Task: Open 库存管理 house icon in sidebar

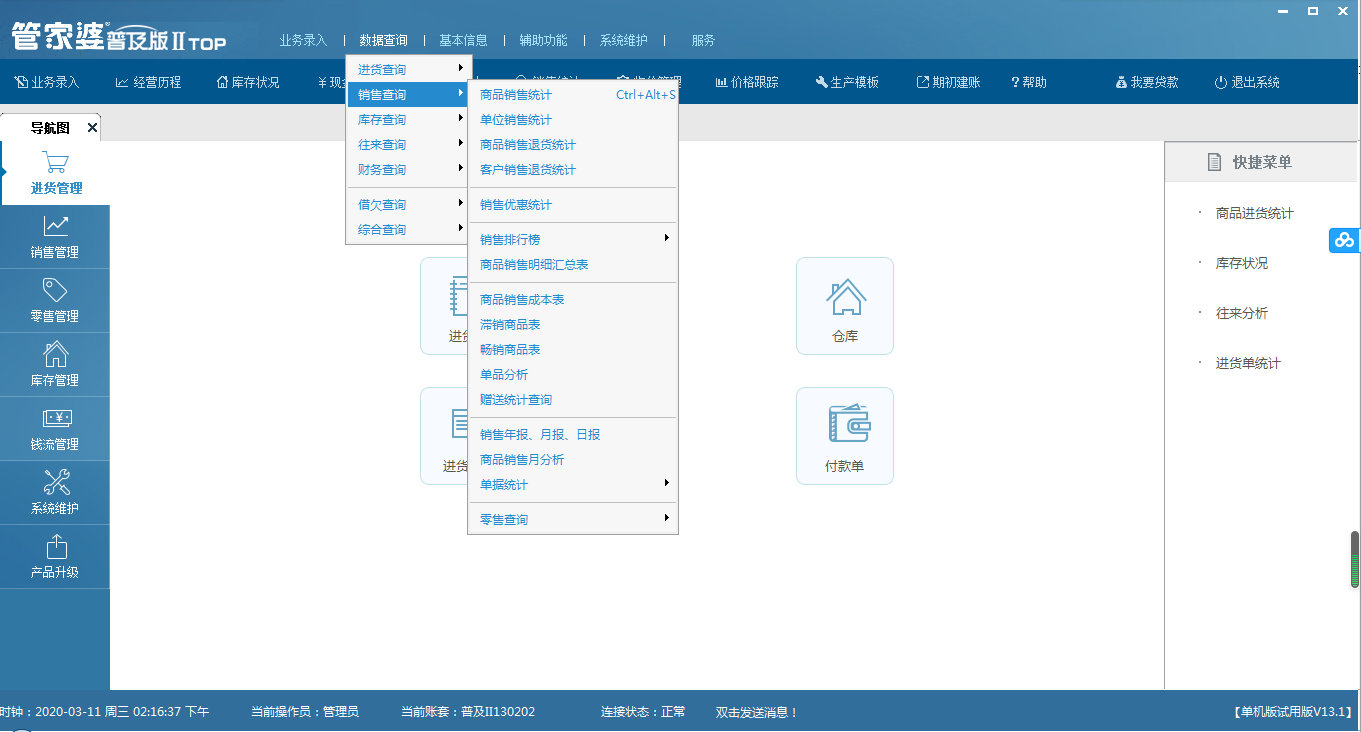Action: tap(55, 355)
